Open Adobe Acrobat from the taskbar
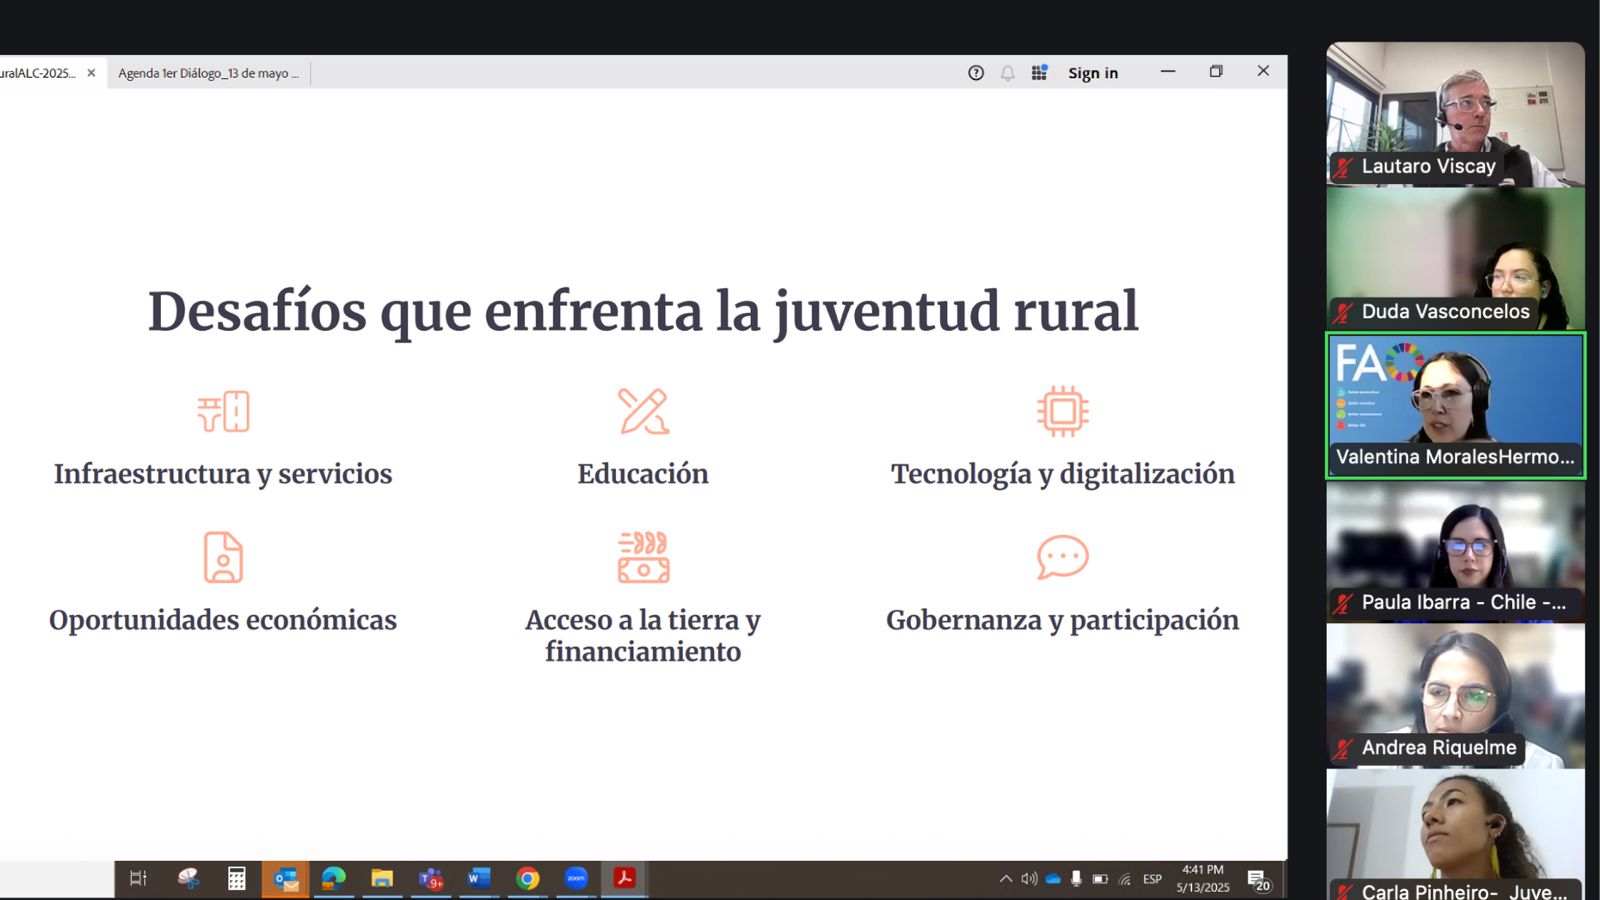The width and height of the screenshot is (1600, 900). tap(624, 878)
